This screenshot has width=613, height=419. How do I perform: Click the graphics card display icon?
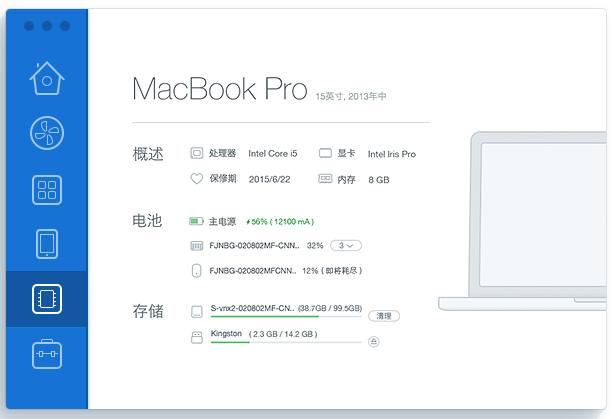click(x=325, y=154)
